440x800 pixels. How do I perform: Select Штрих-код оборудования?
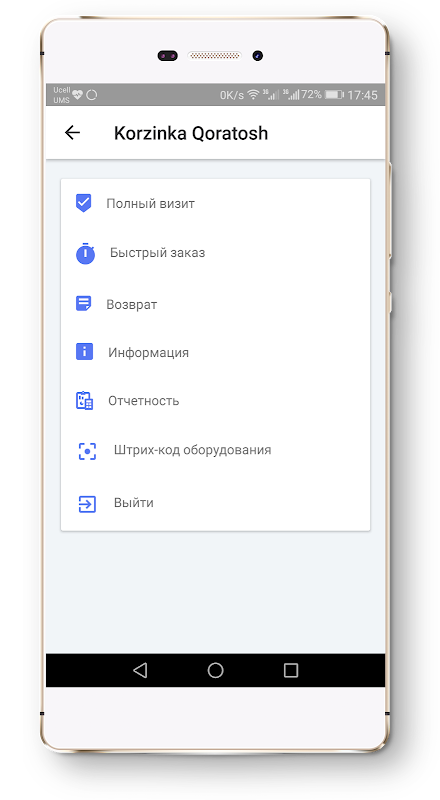point(215,451)
